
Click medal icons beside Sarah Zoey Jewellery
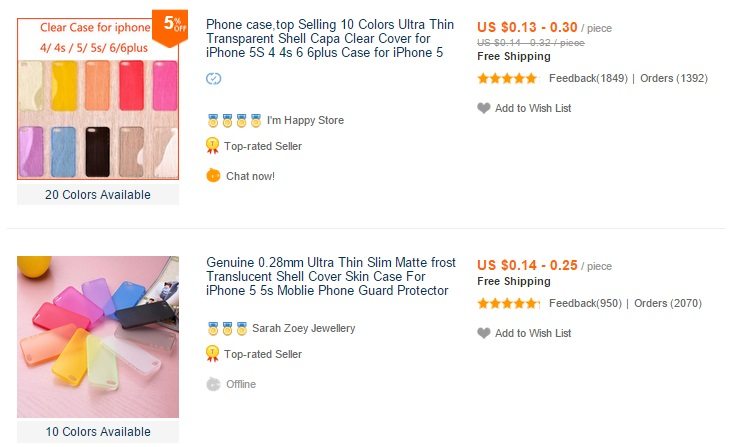[x=227, y=328]
